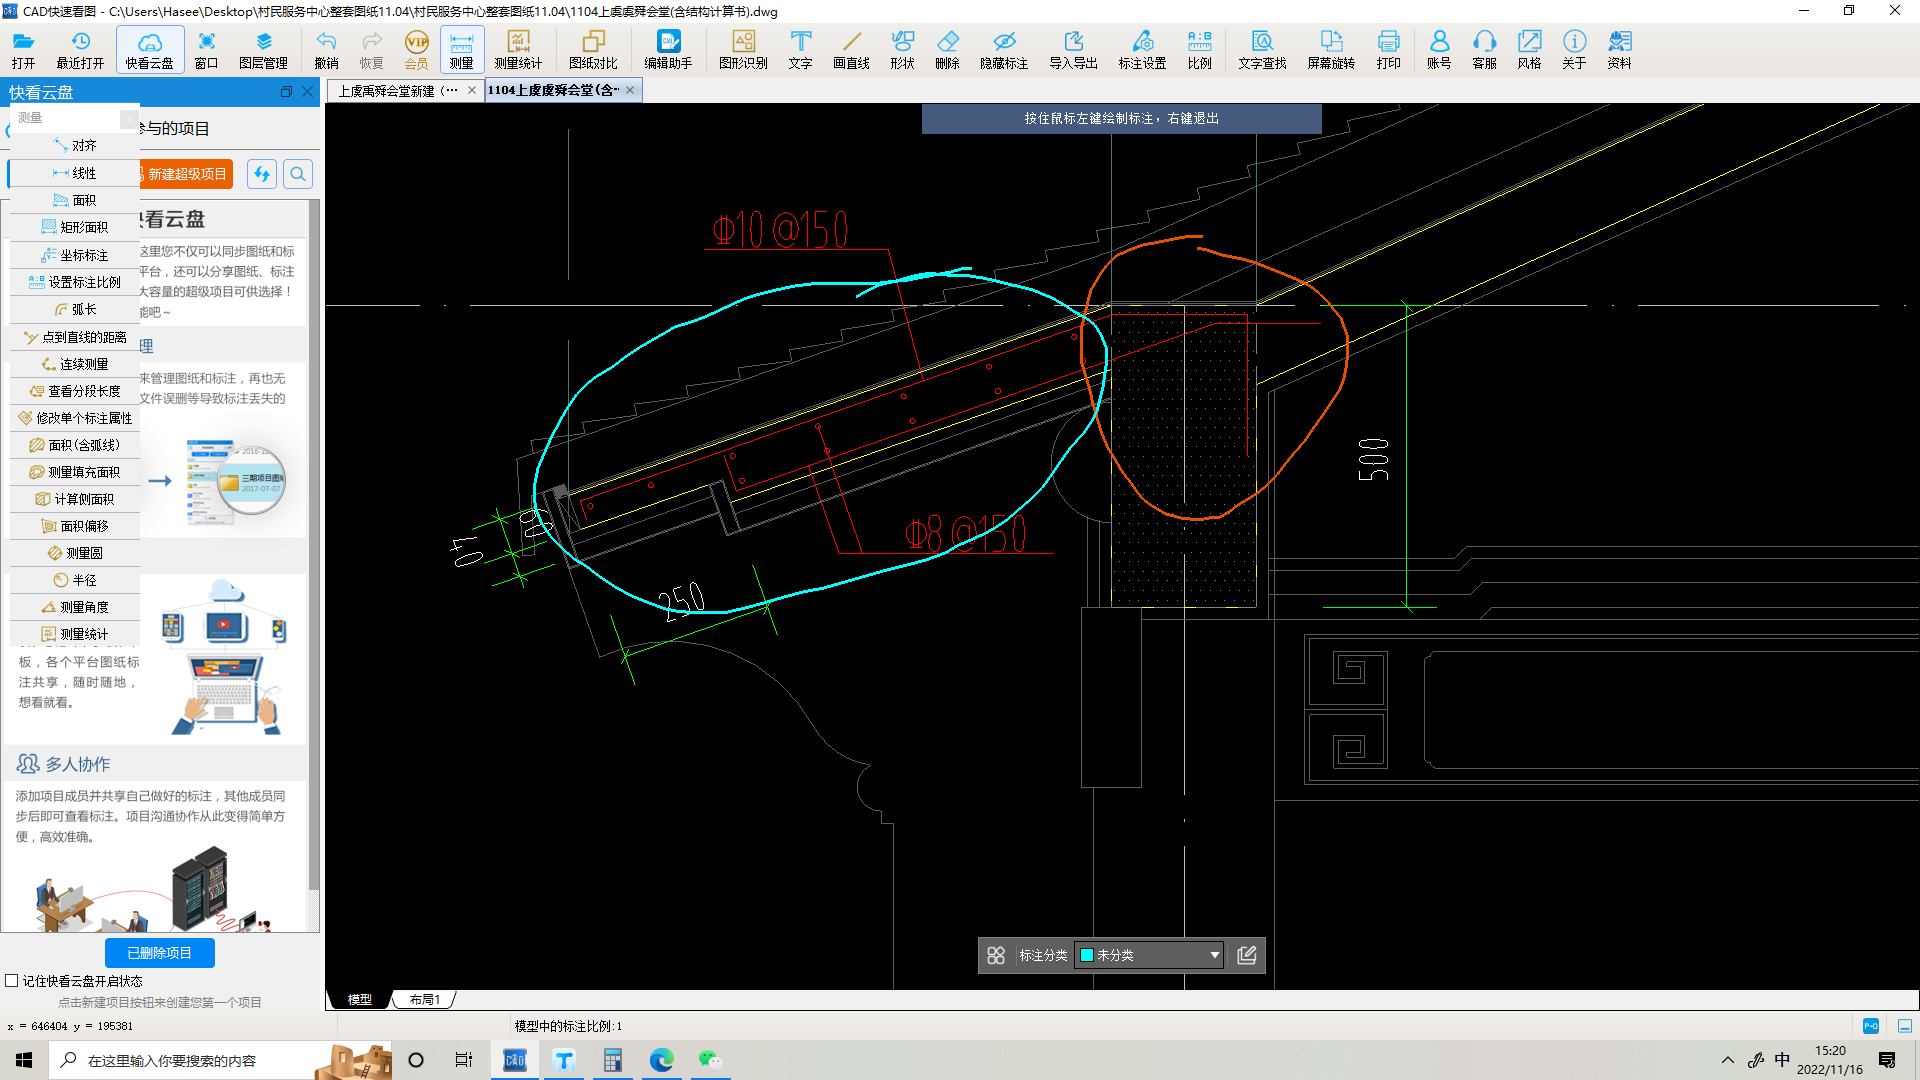
Task: Select 面积偏移 area offset
Action: (x=75, y=526)
